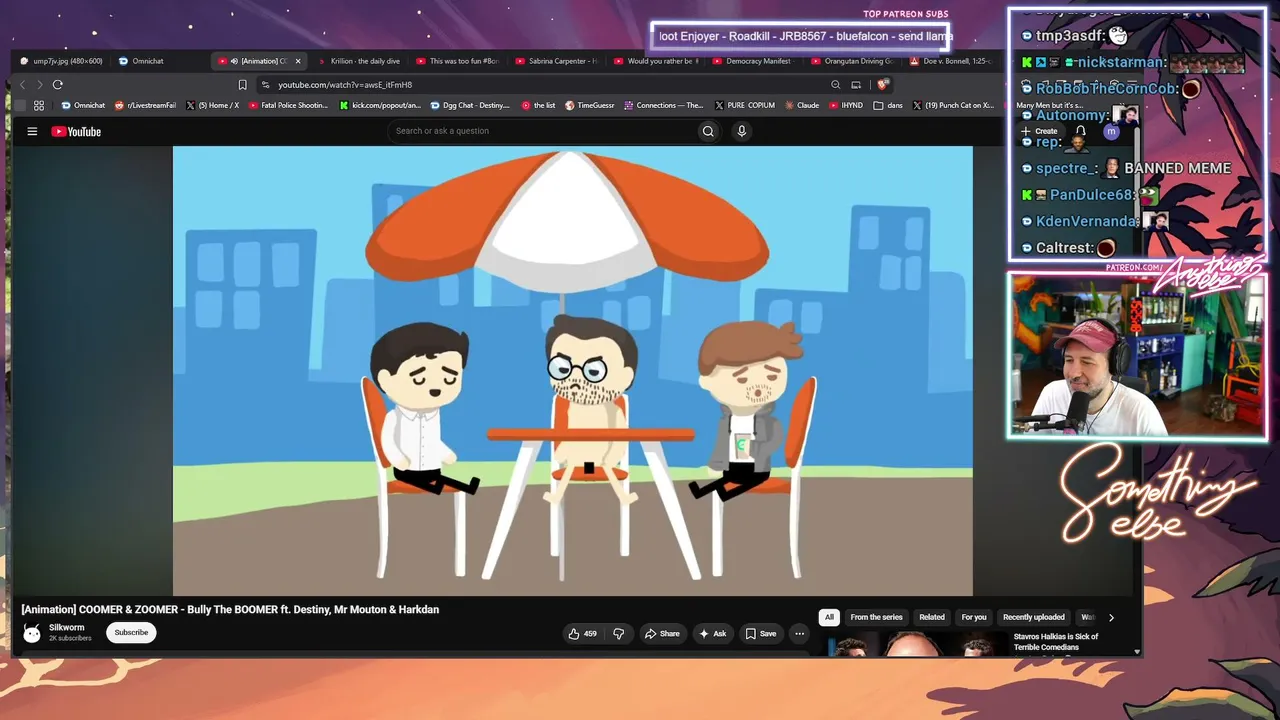Share the video
1280x720 pixels.
pyautogui.click(x=662, y=633)
